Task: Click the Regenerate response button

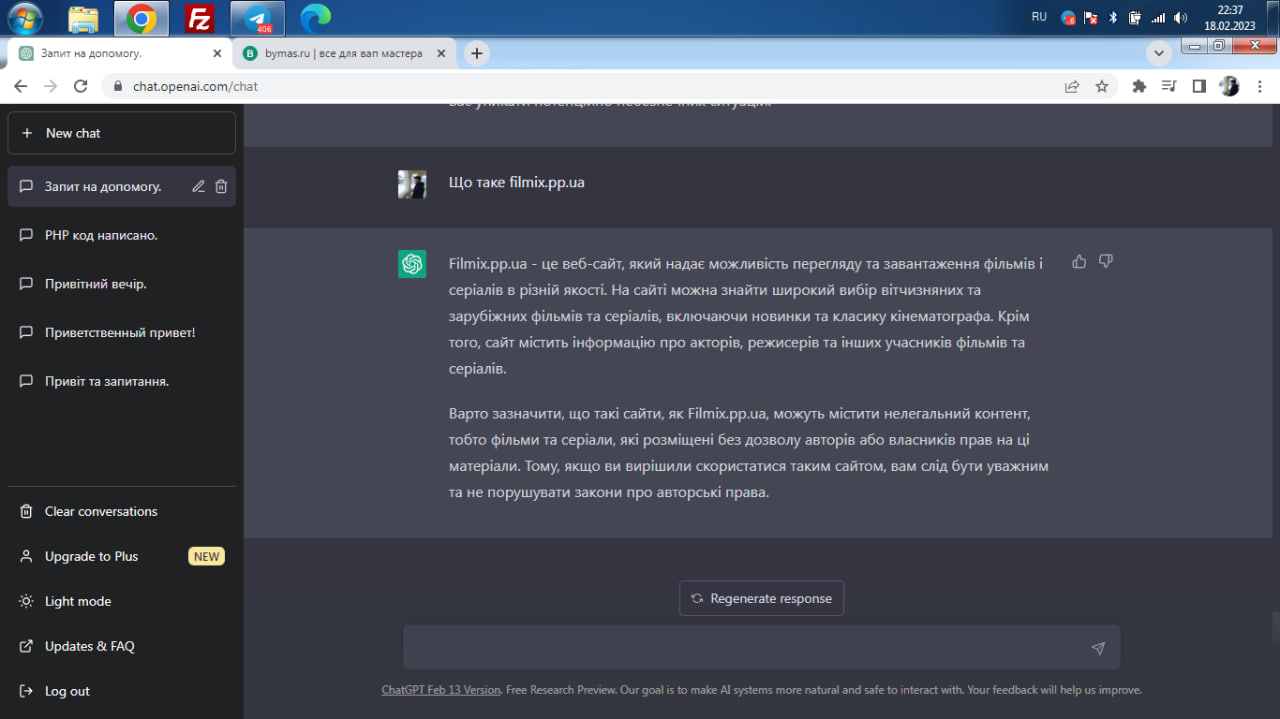Action: pyautogui.click(x=761, y=598)
